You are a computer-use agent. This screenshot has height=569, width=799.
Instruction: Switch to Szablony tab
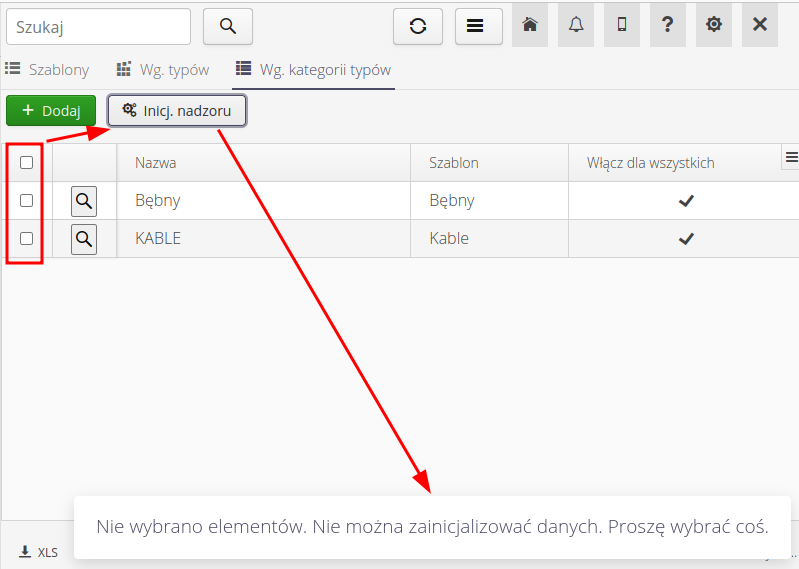coord(48,70)
